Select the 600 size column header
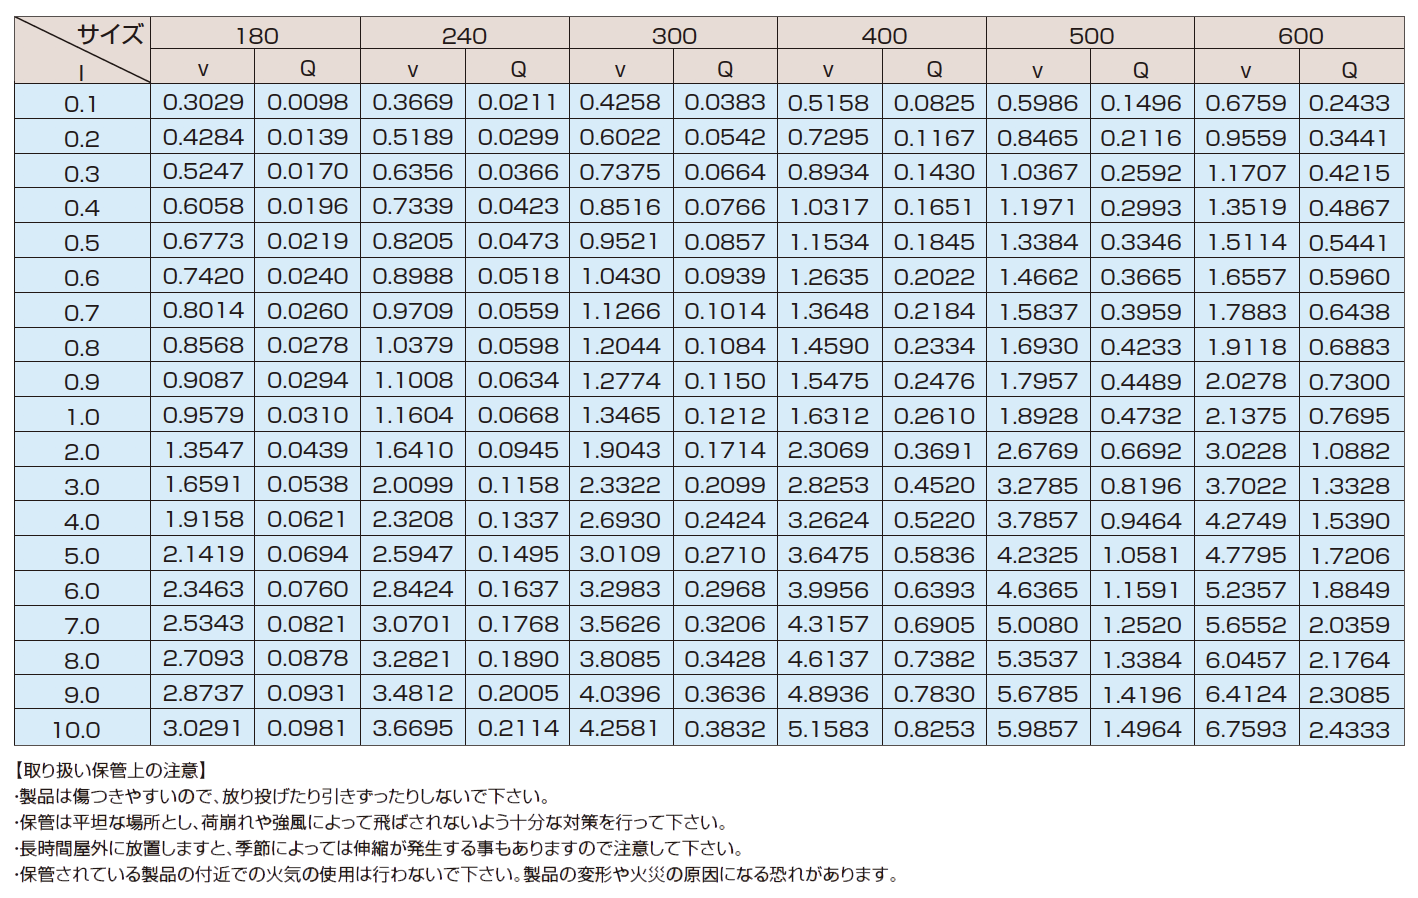The image size is (1418, 898). coord(1299,36)
